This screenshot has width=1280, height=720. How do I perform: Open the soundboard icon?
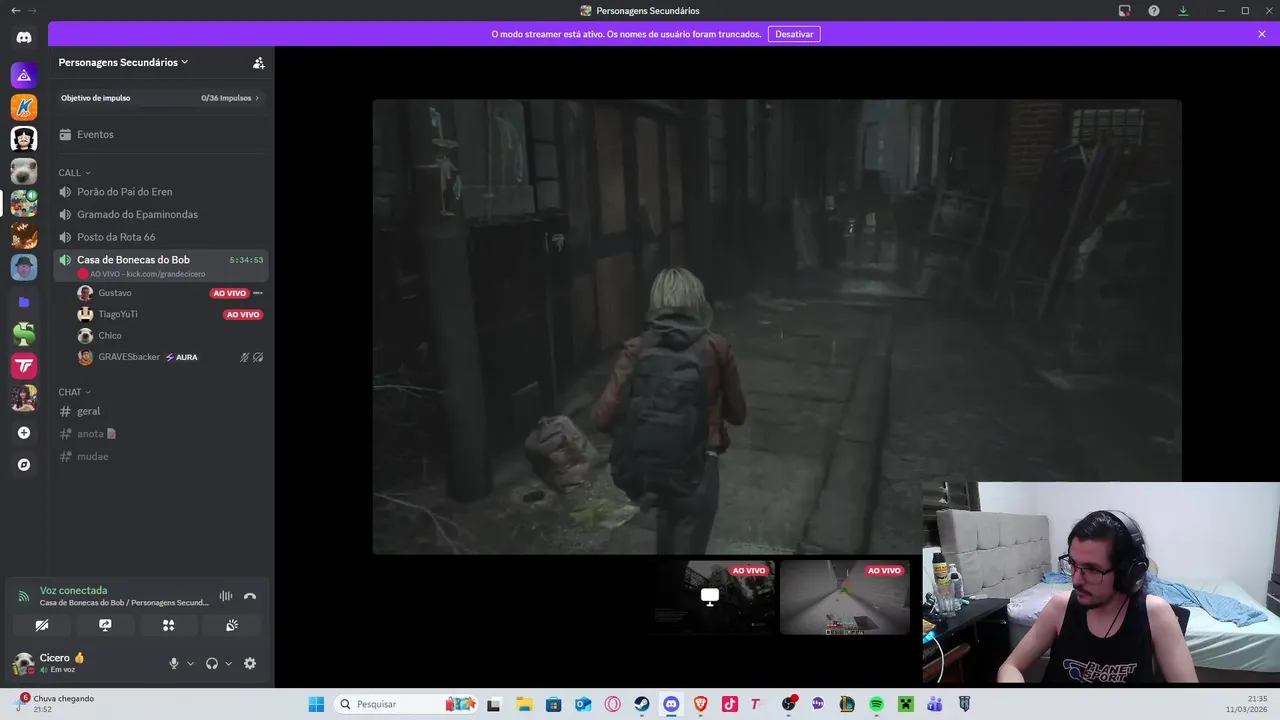[232, 625]
